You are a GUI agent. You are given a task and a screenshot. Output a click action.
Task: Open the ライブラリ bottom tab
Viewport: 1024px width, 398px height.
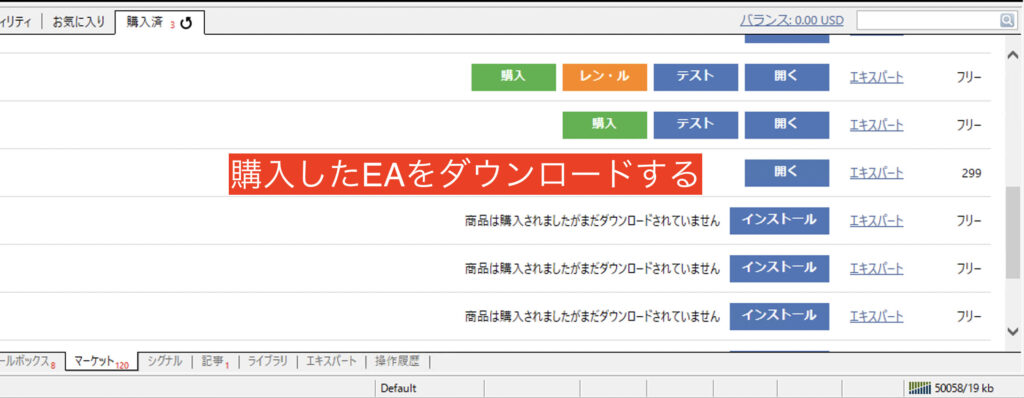click(267, 361)
